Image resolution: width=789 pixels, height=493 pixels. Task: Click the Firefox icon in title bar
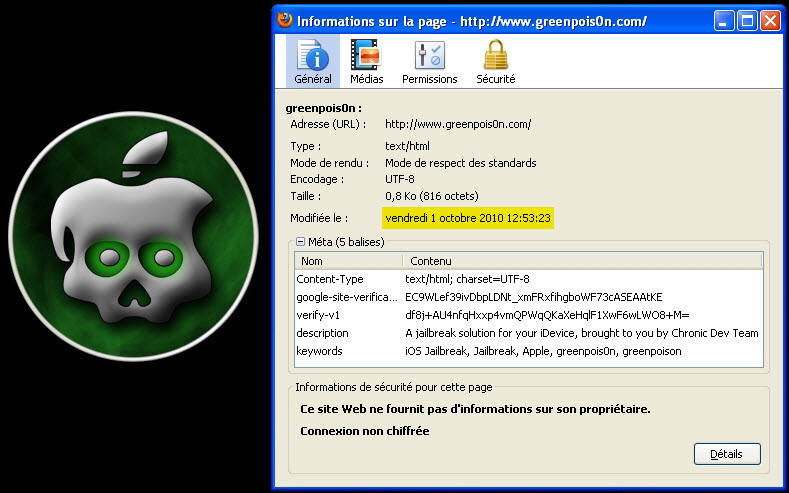point(284,21)
